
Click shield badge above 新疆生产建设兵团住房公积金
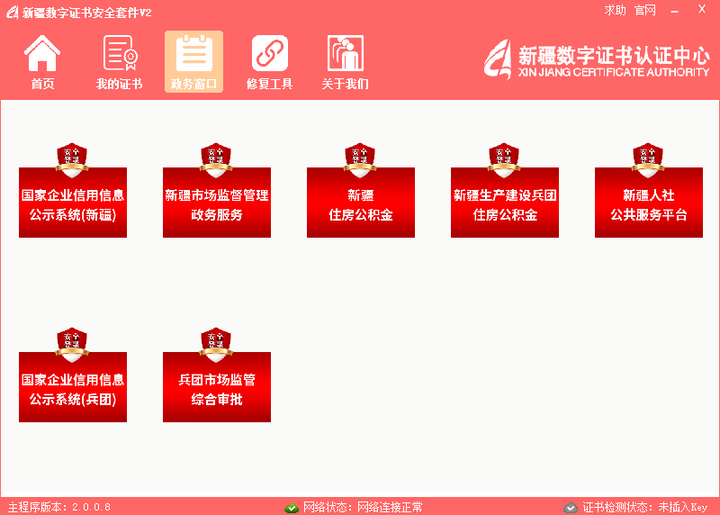click(504, 160)
